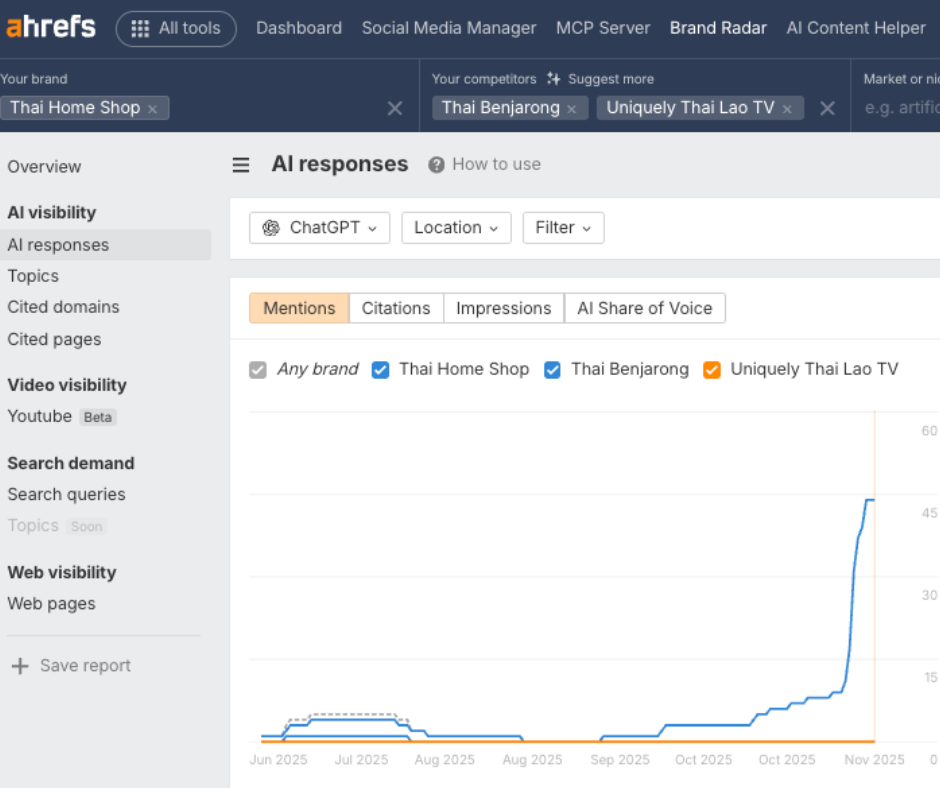Screen dimensions: 940x788
Task: Click Suggest more competitors link
Action: pos(599,79)
